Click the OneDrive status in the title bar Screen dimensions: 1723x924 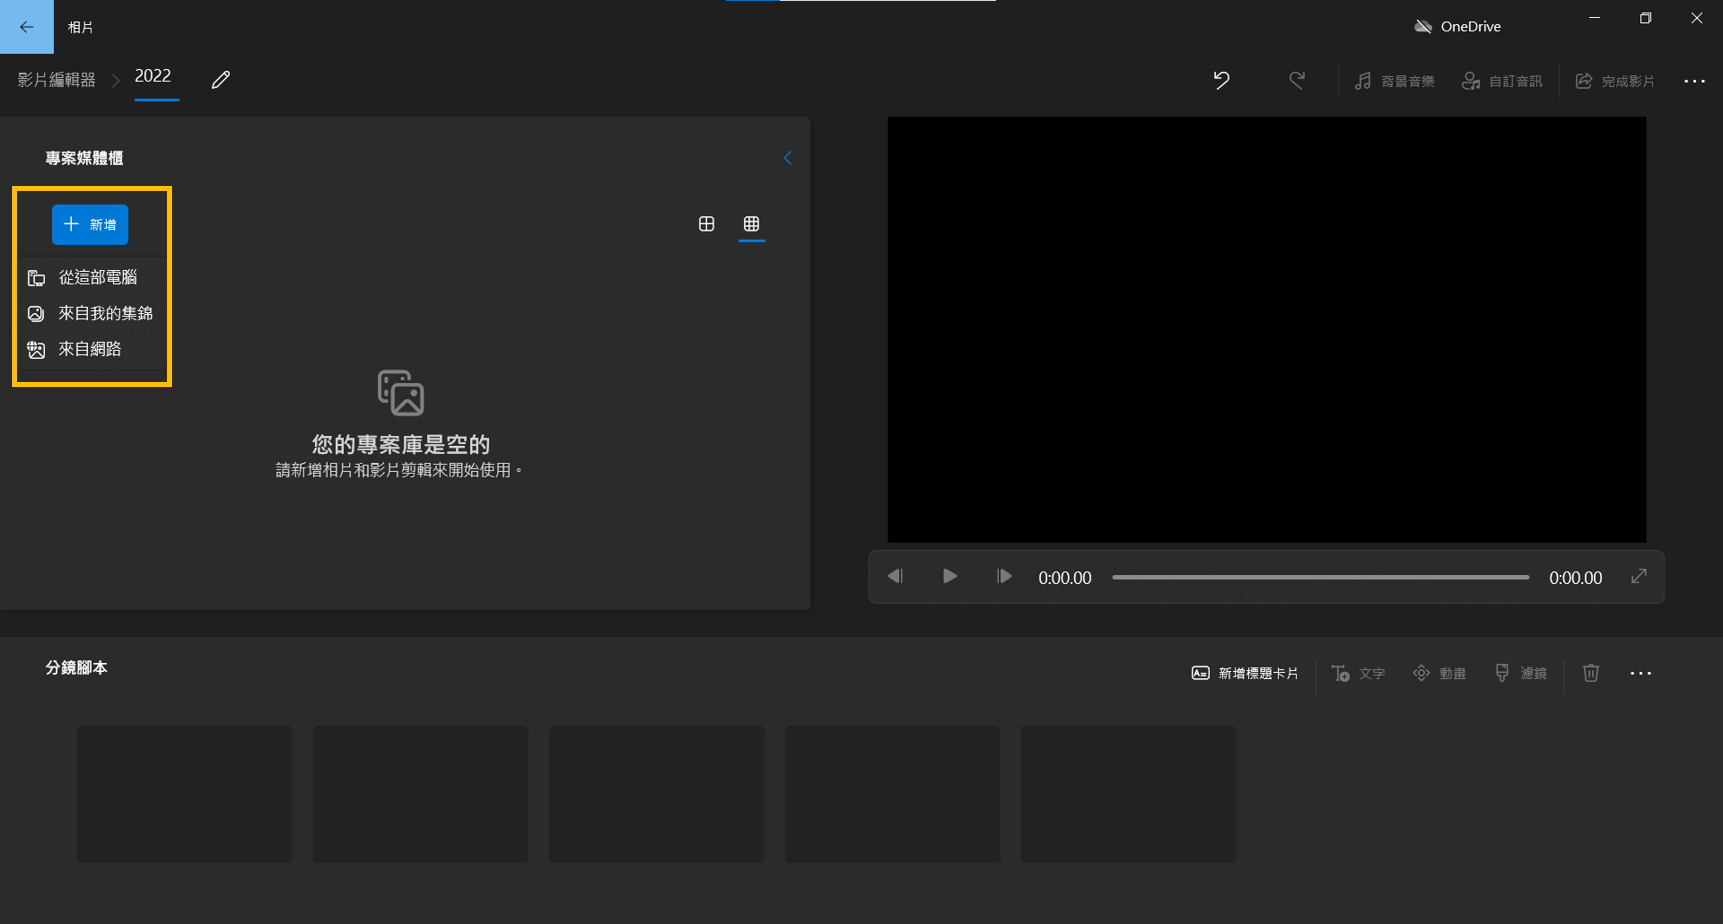coord(1458,27)
